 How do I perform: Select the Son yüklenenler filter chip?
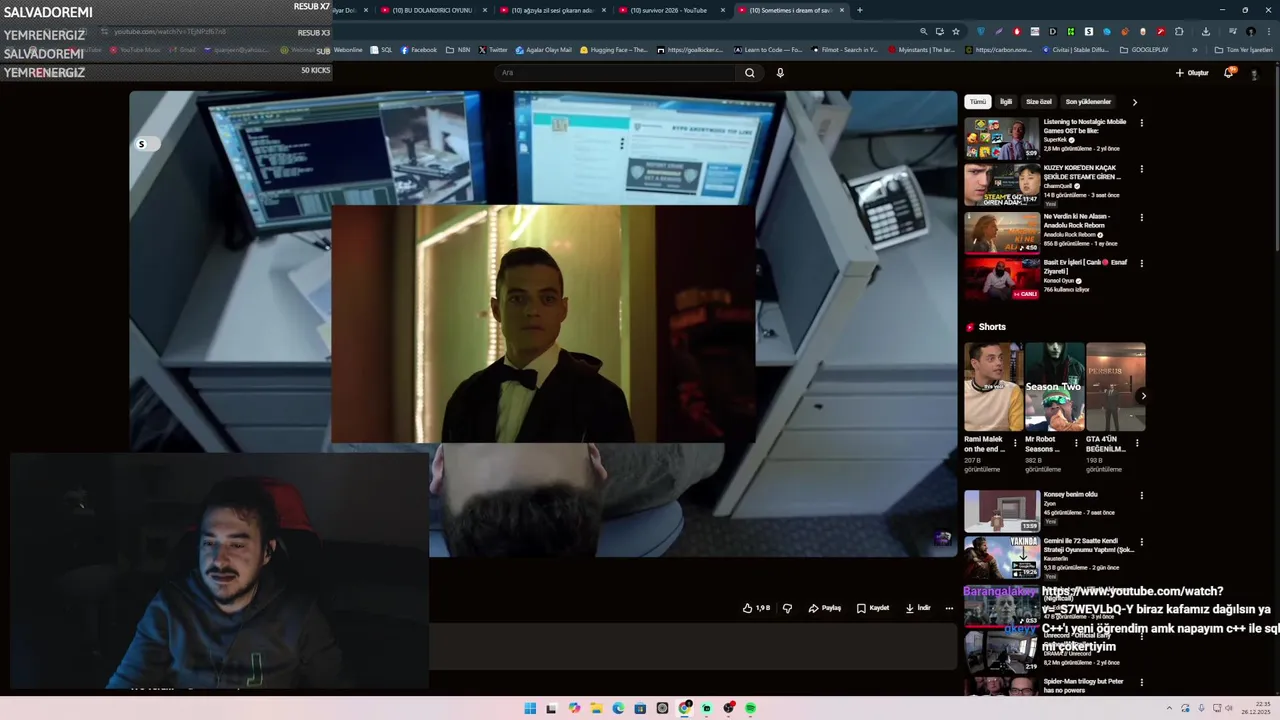[1088, 102]
